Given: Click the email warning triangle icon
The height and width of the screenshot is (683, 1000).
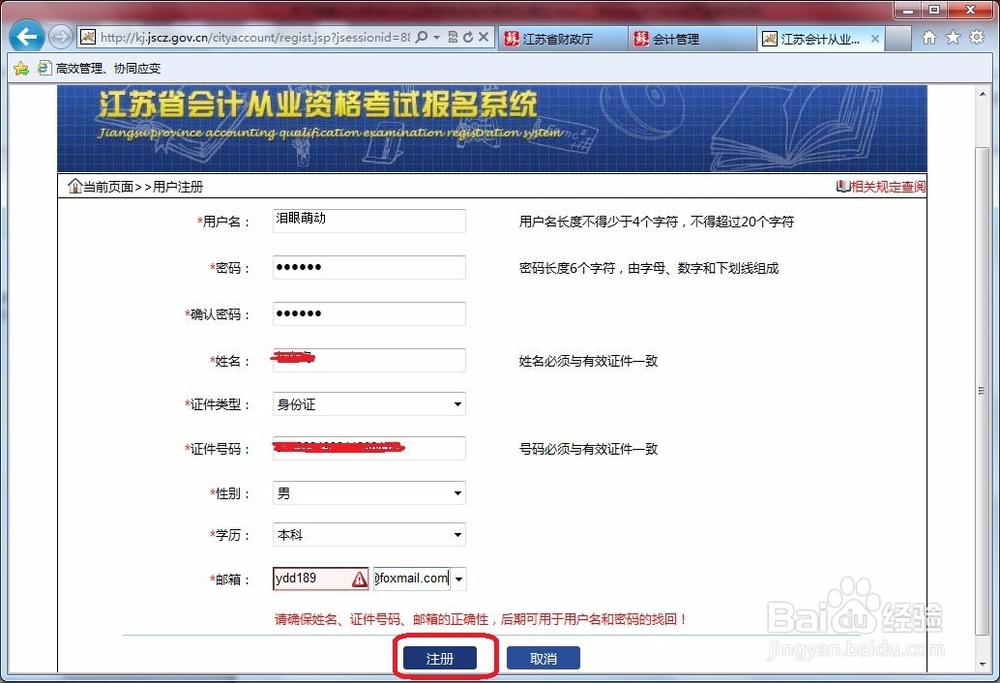Looking at the screenshot, I should (x=360, y=579).
